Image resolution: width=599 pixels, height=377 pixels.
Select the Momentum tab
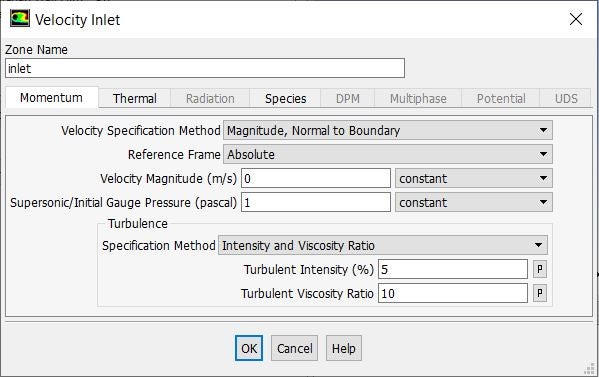pyautogui.click(x=52, y=97)
